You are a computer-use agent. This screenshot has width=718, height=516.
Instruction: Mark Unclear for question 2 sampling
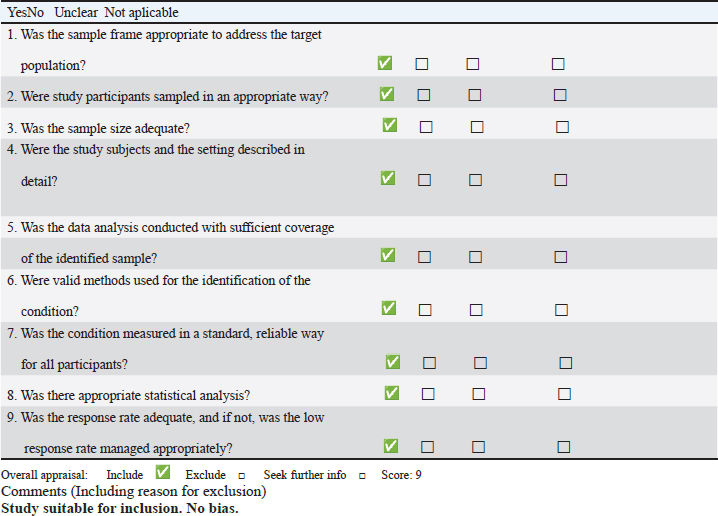click(475, 95)
